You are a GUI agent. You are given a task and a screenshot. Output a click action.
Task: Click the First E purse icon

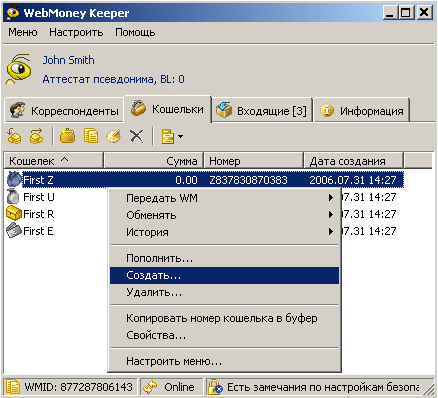coord(14,231)
